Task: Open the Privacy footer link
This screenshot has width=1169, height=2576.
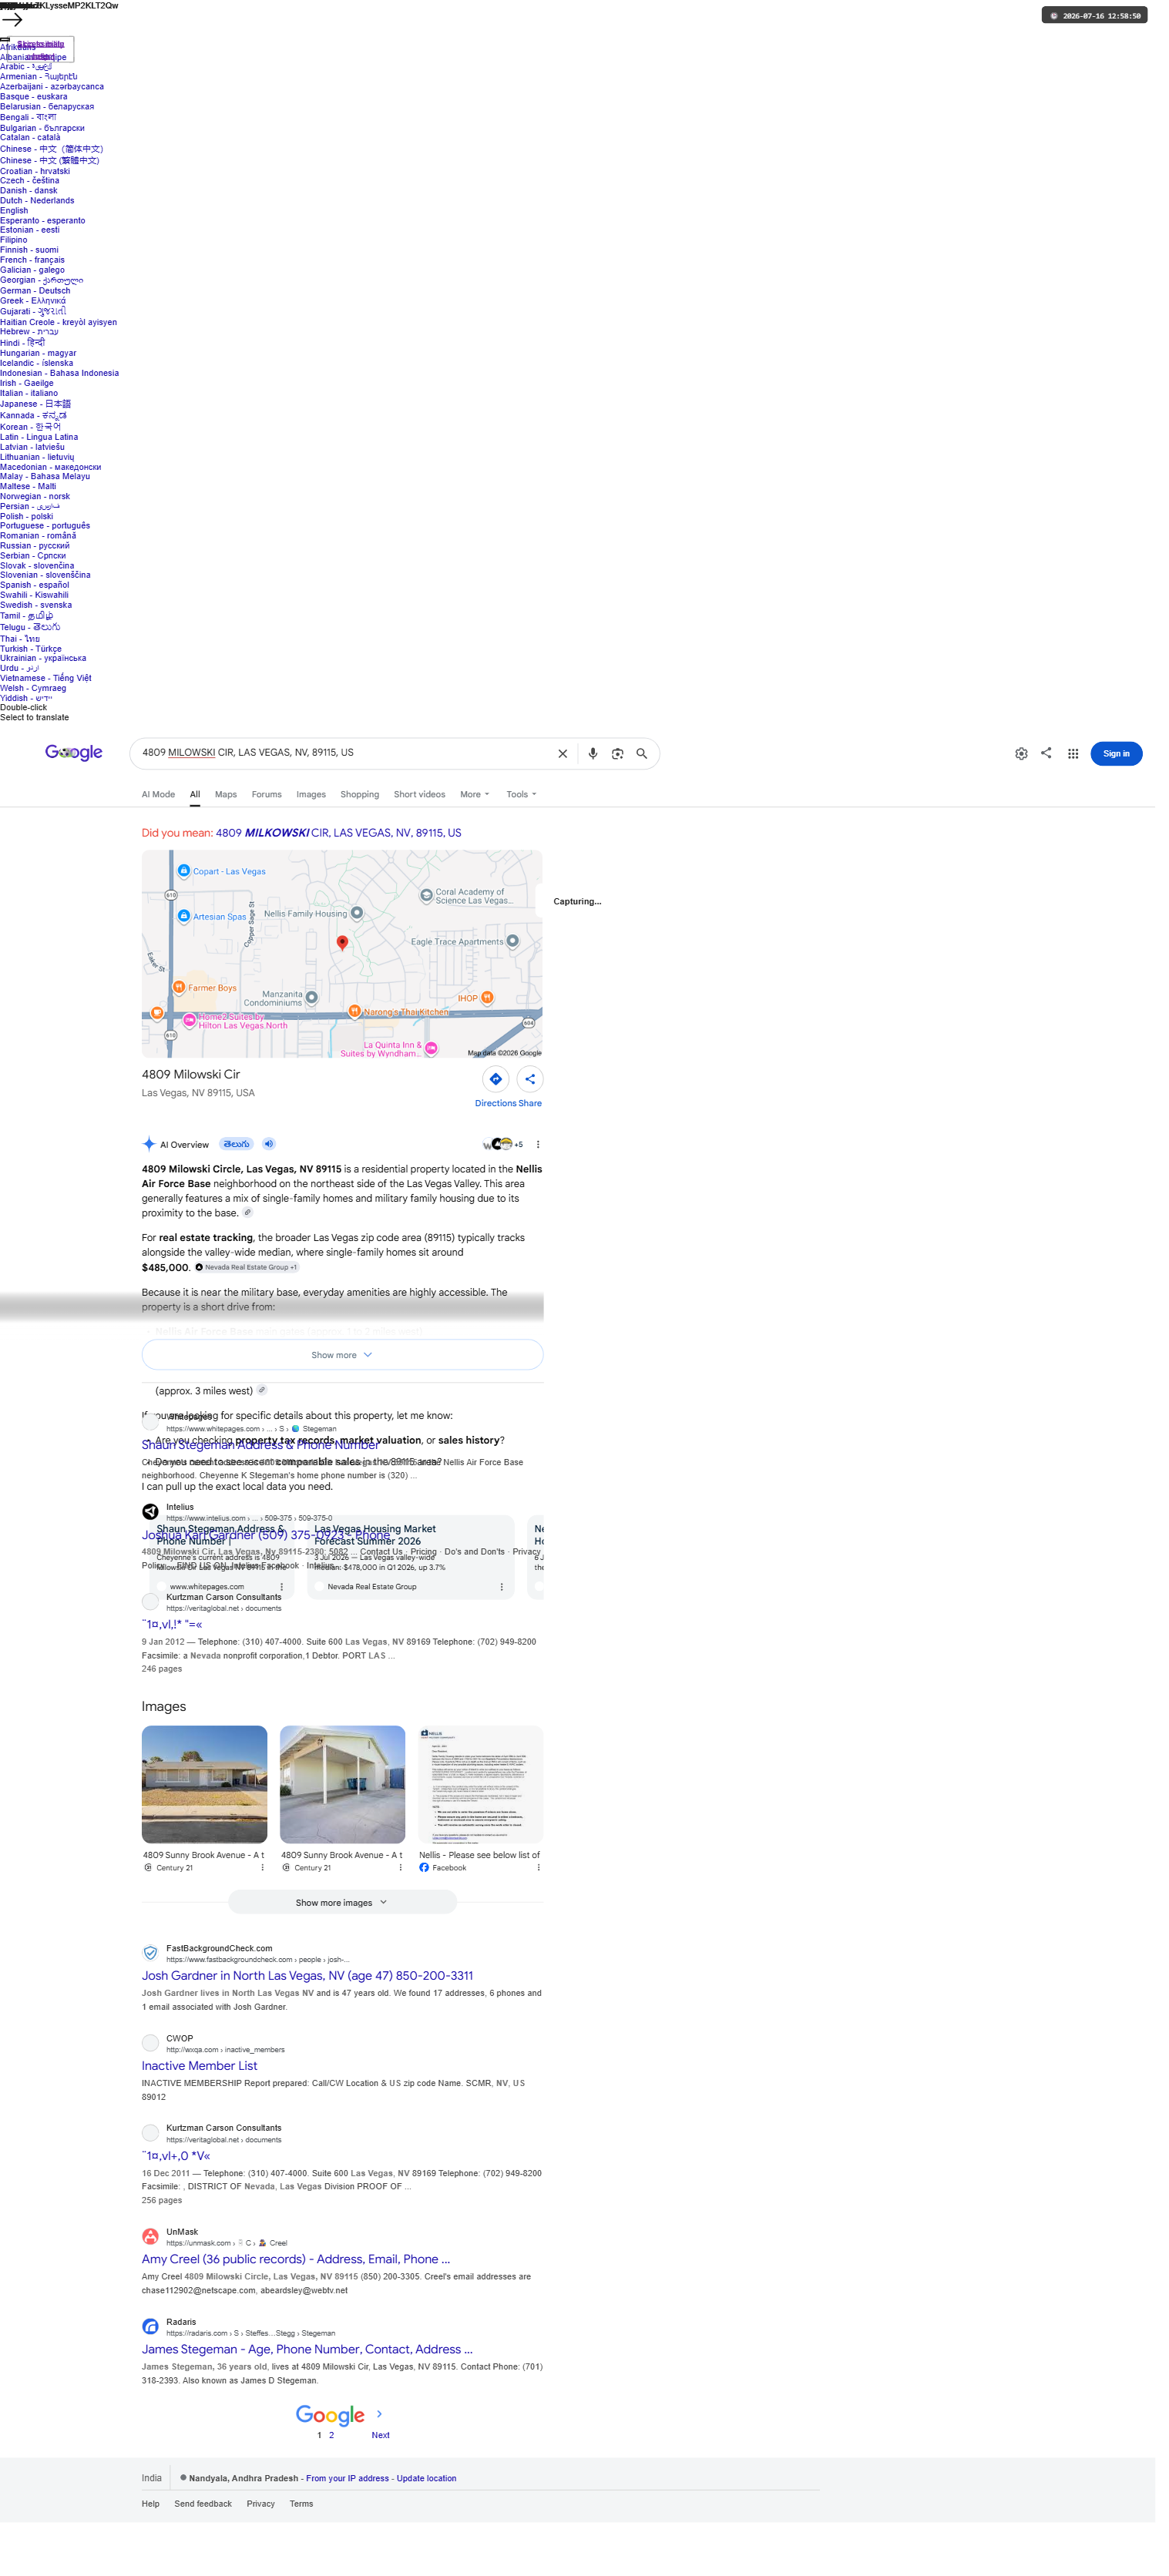Action: tap(264, 2534)
